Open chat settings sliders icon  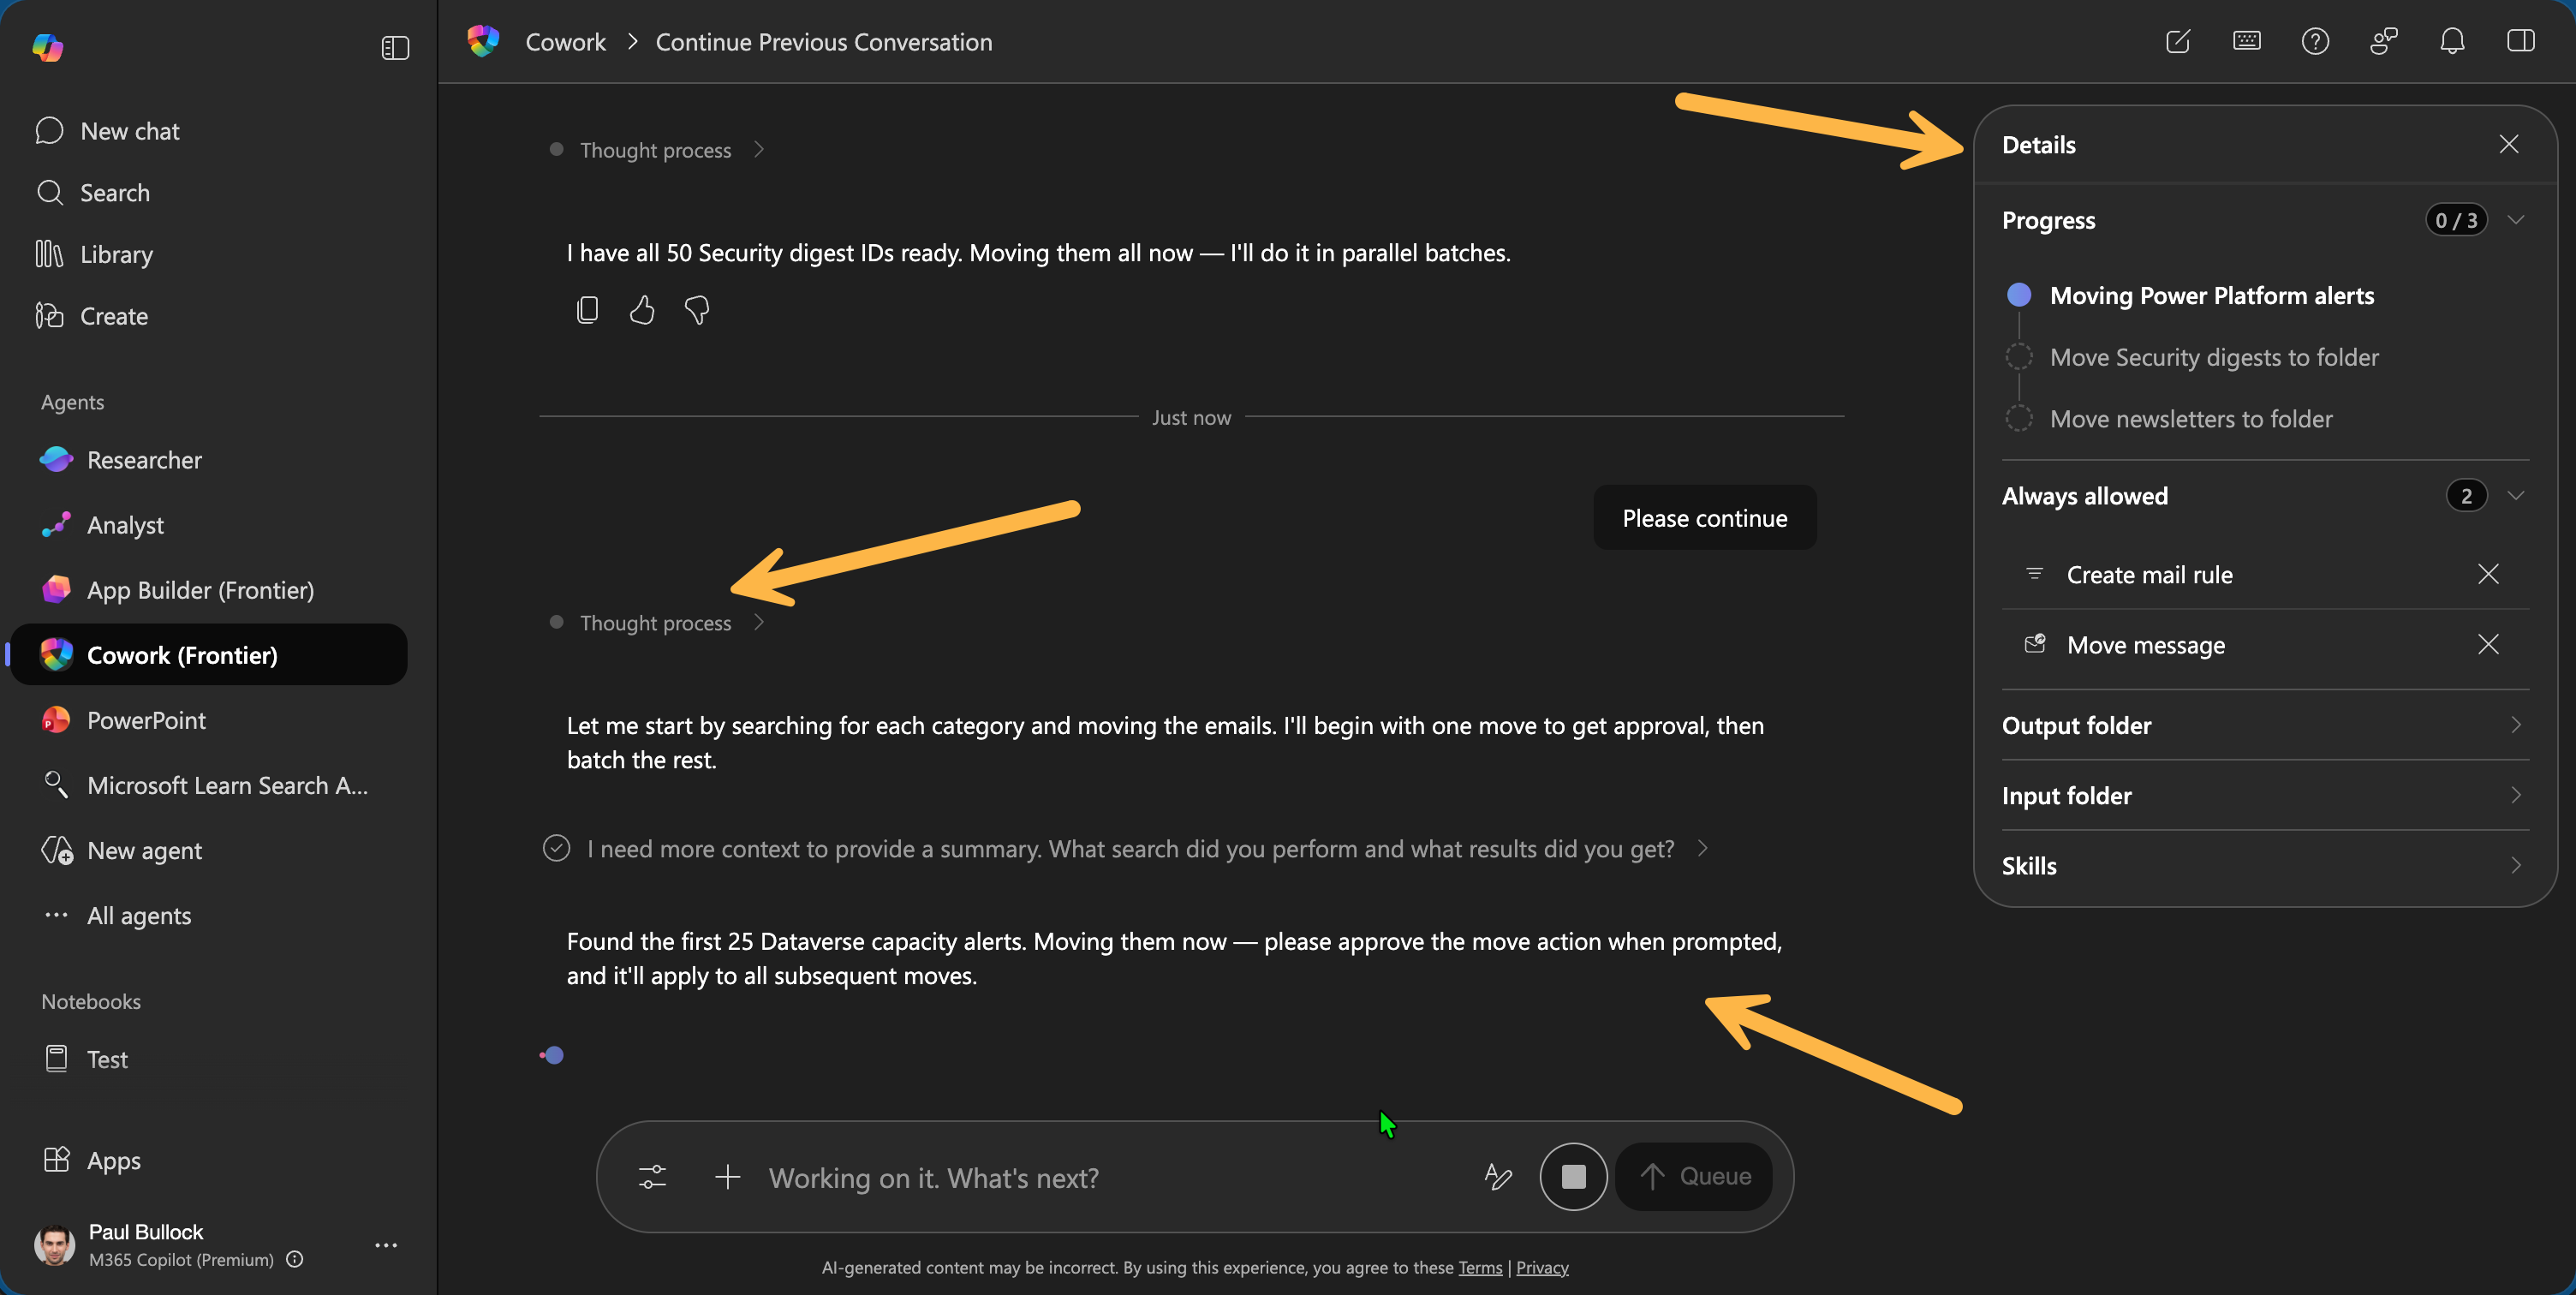coord(652,1177)
